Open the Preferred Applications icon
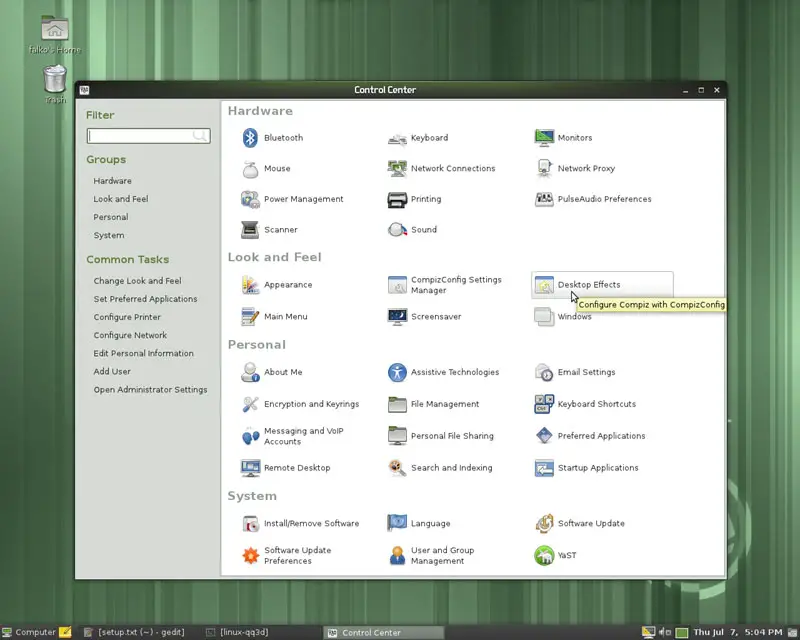The height and width of the screenshot is (640, 800). tap(544, 436)
